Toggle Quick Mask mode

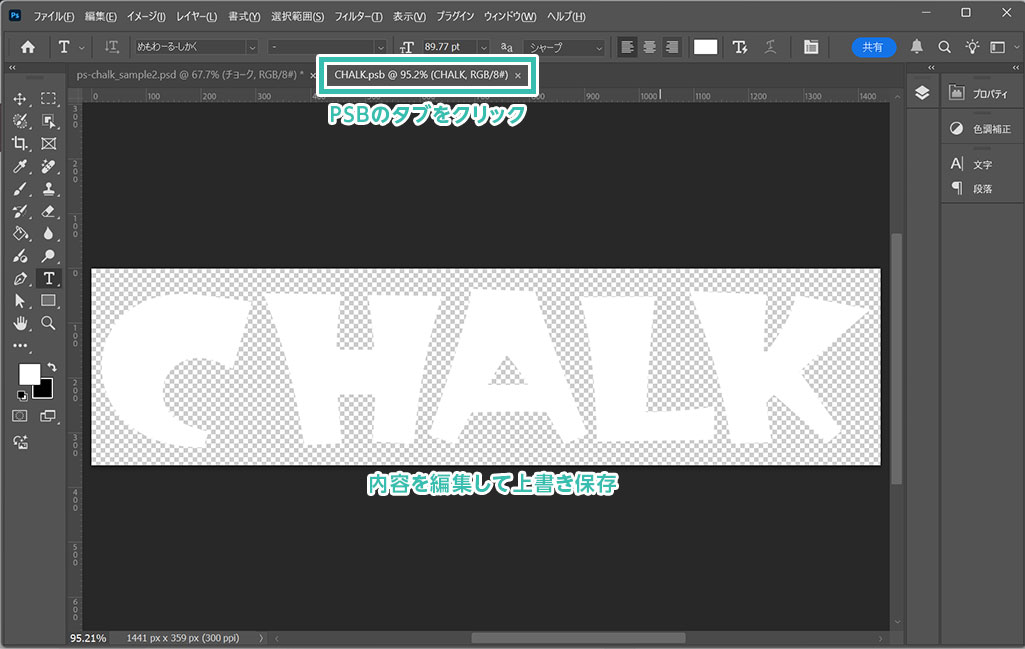[x=20, y=415]
